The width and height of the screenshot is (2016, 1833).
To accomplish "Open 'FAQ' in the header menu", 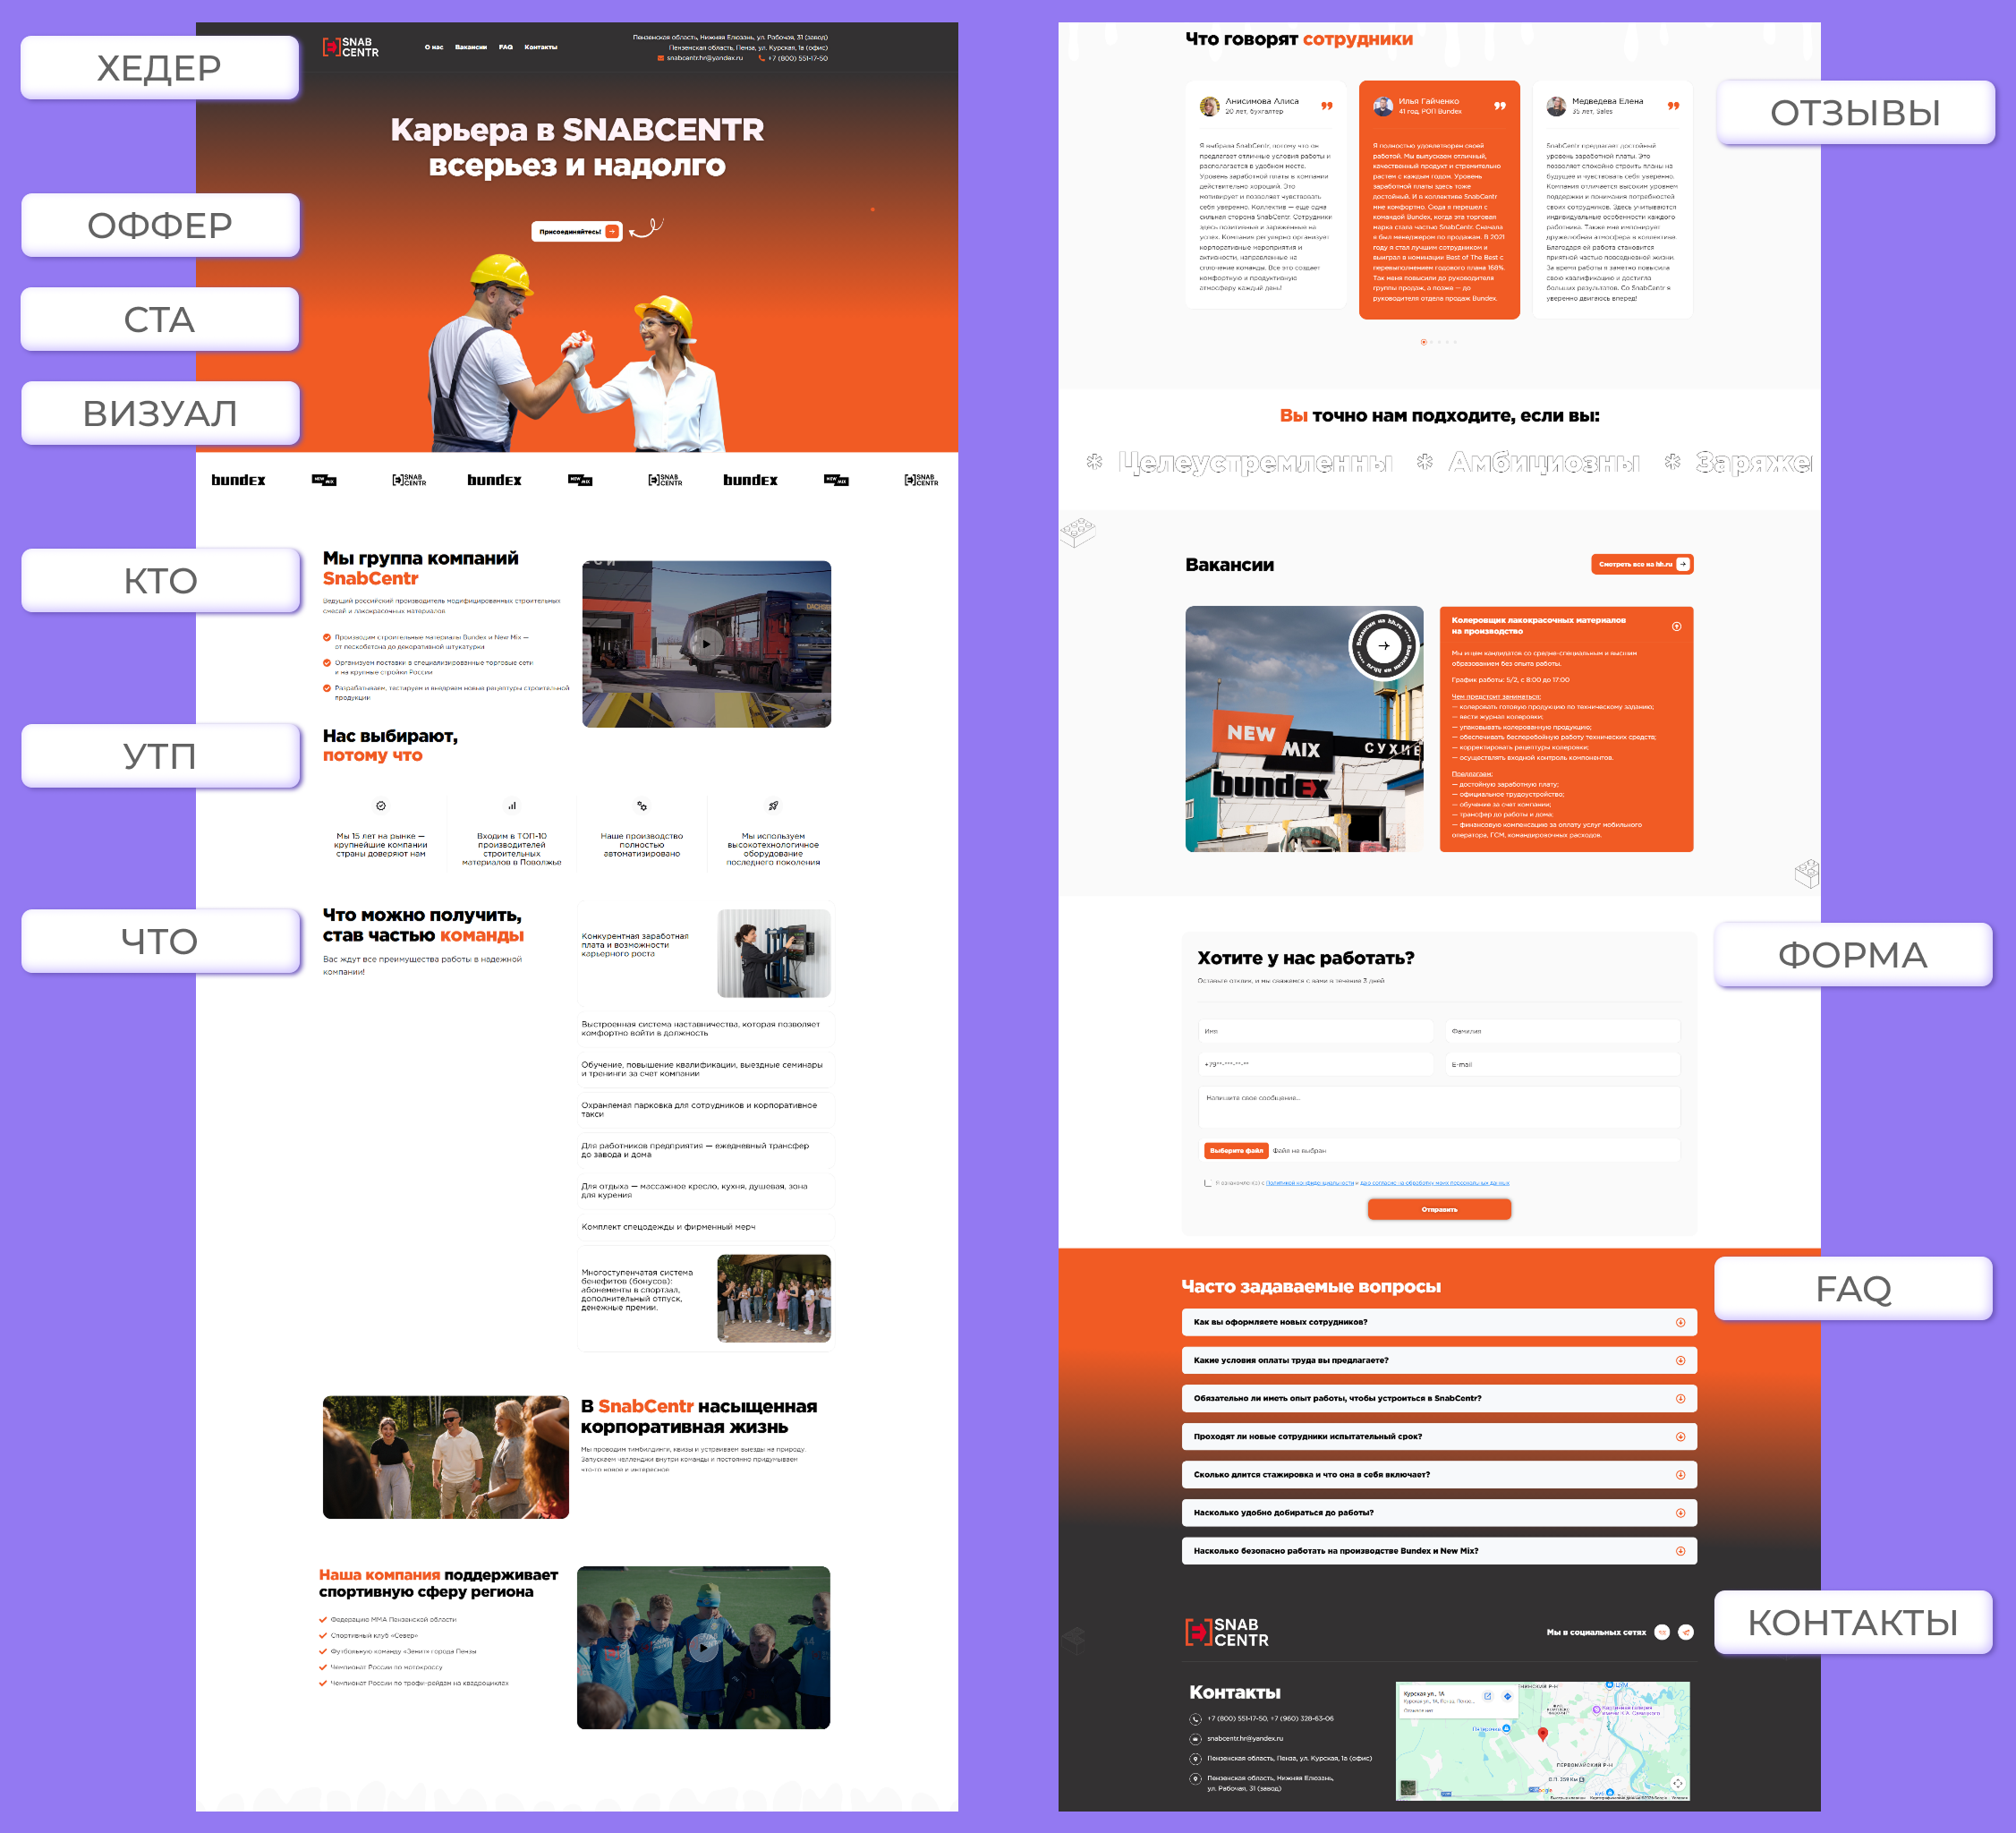I will [x=505, y=47].
